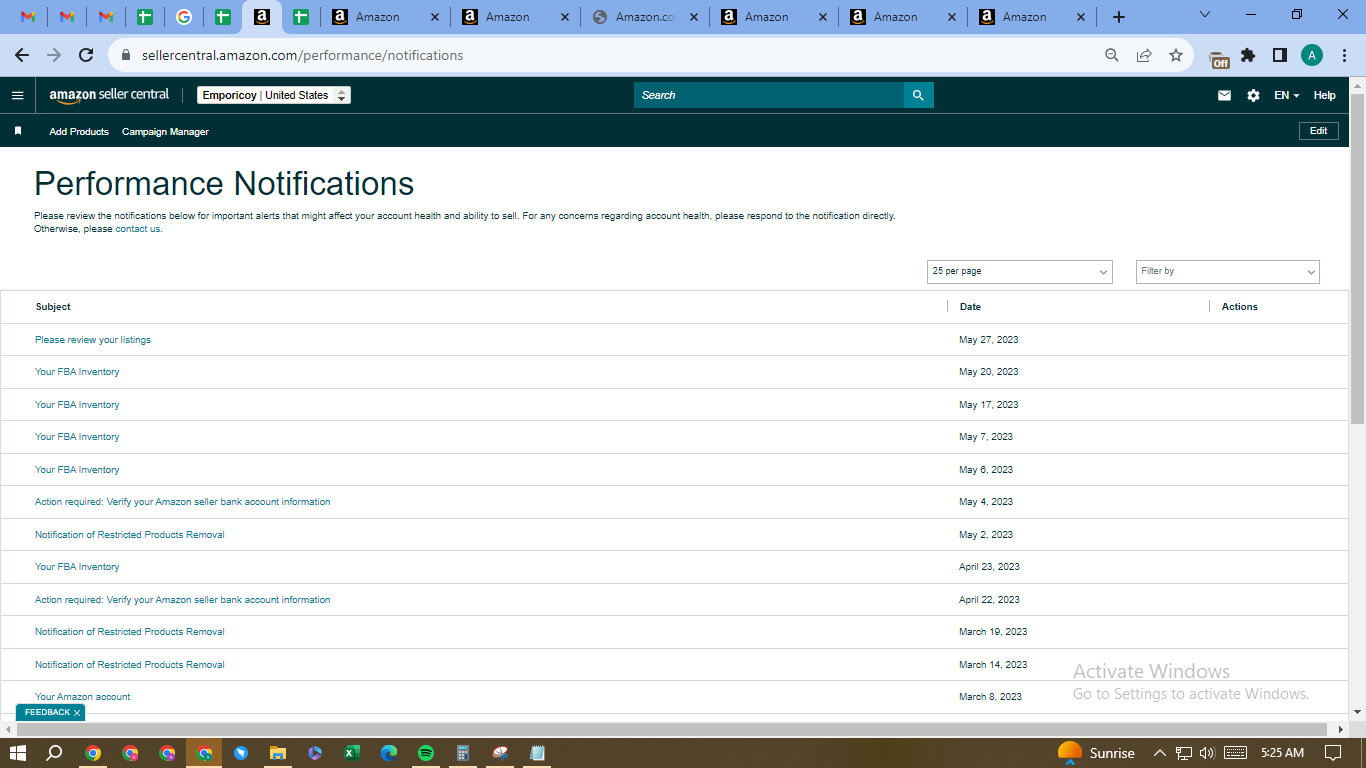Open the March 19 Restricted Products Removal notification
This screenshot has height=768, width=1366.
click(x=130, y=632)
